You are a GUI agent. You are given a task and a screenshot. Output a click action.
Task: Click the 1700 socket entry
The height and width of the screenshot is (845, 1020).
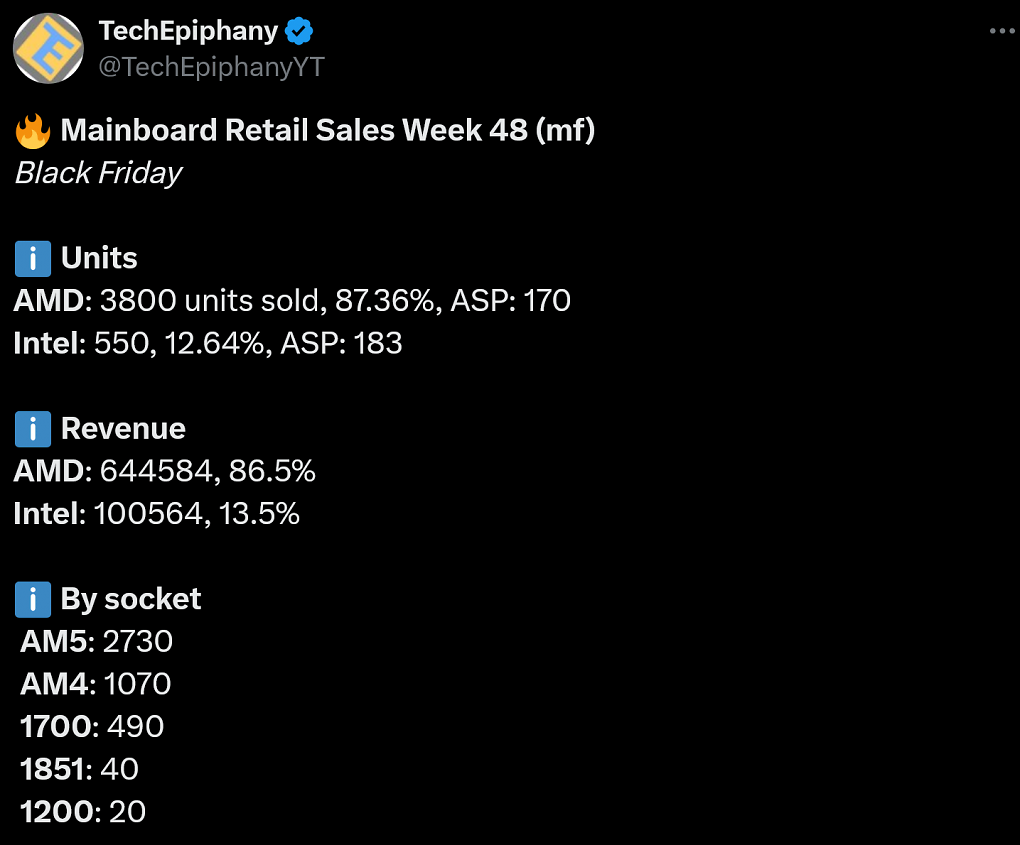point(92,727)
